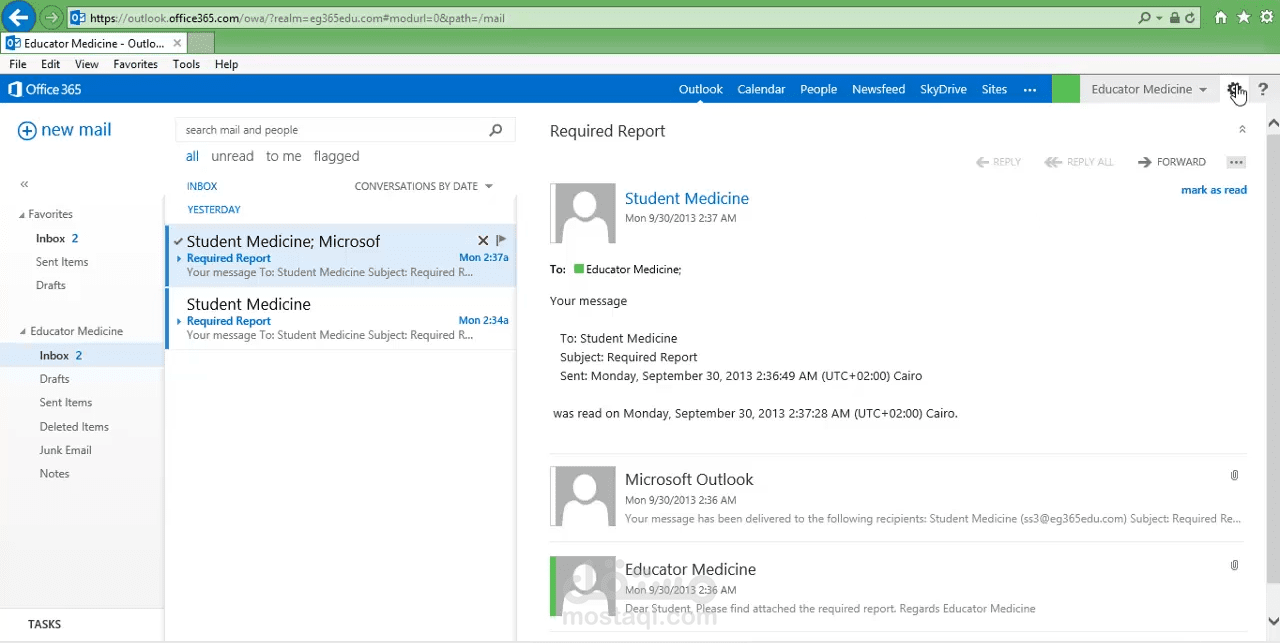Screen dimensions: 1280x643
Task: Click the search magnifier in mail search
Action: 495,130
